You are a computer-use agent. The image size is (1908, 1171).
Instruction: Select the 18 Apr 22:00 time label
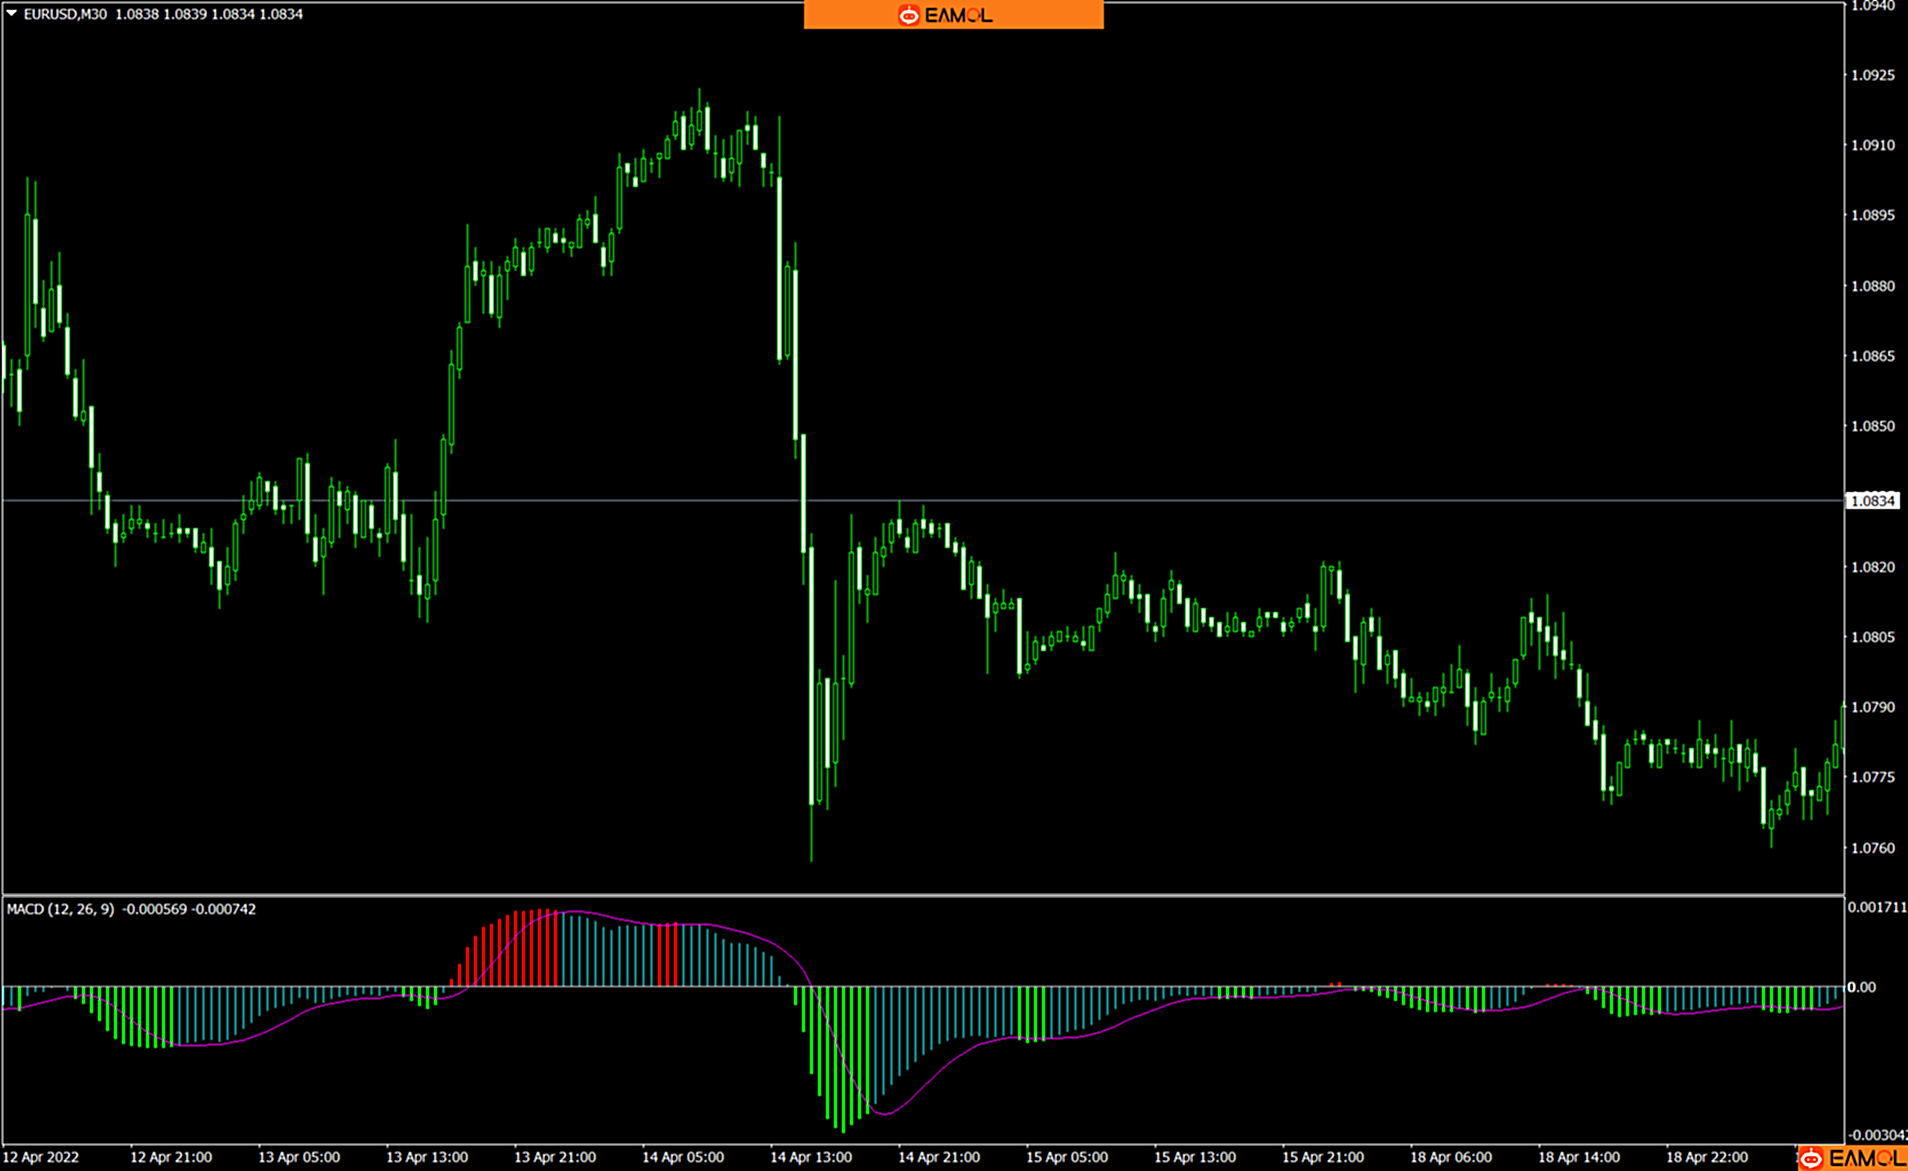tap(1707, 1157)
